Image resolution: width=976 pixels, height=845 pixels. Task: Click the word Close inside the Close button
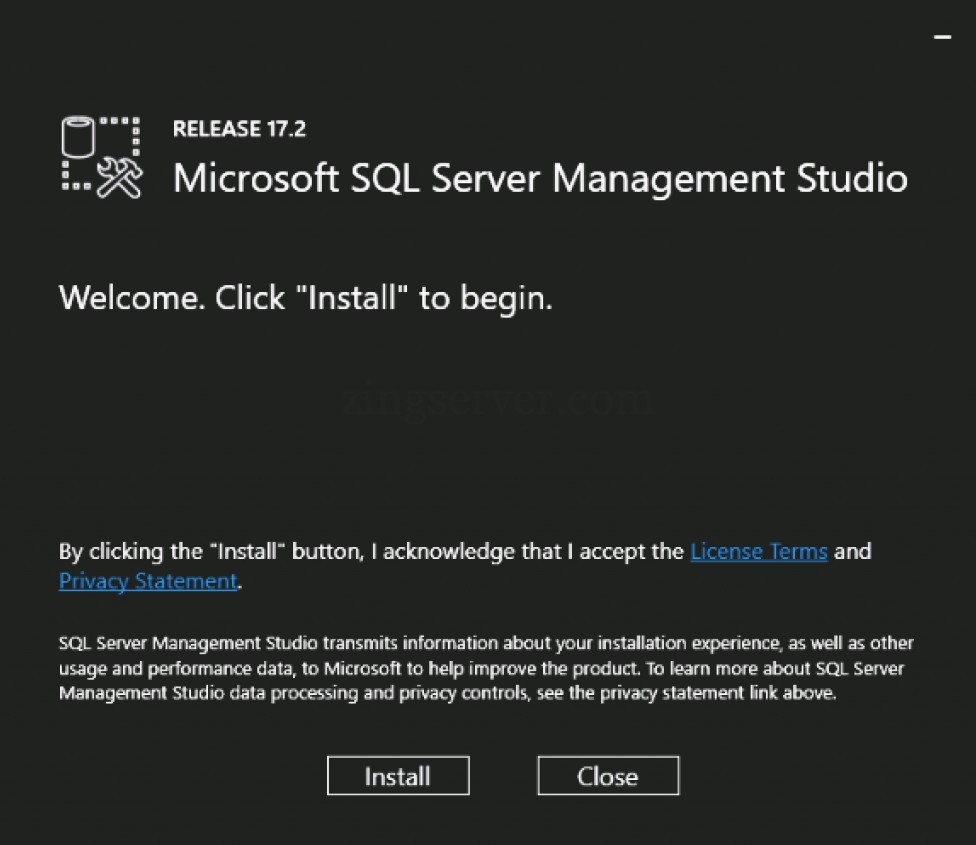pyautogui.click(x=607, y=776)
